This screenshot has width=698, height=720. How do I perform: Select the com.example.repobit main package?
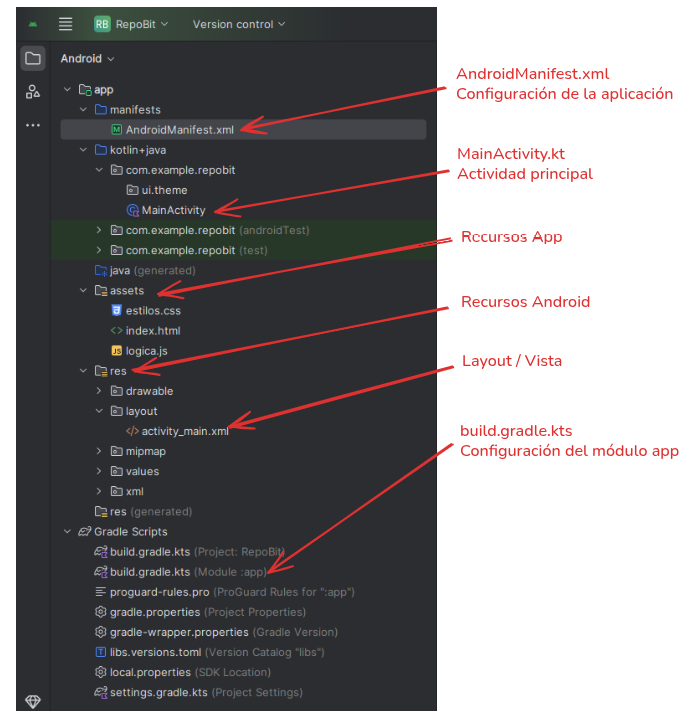pos(180,170)
